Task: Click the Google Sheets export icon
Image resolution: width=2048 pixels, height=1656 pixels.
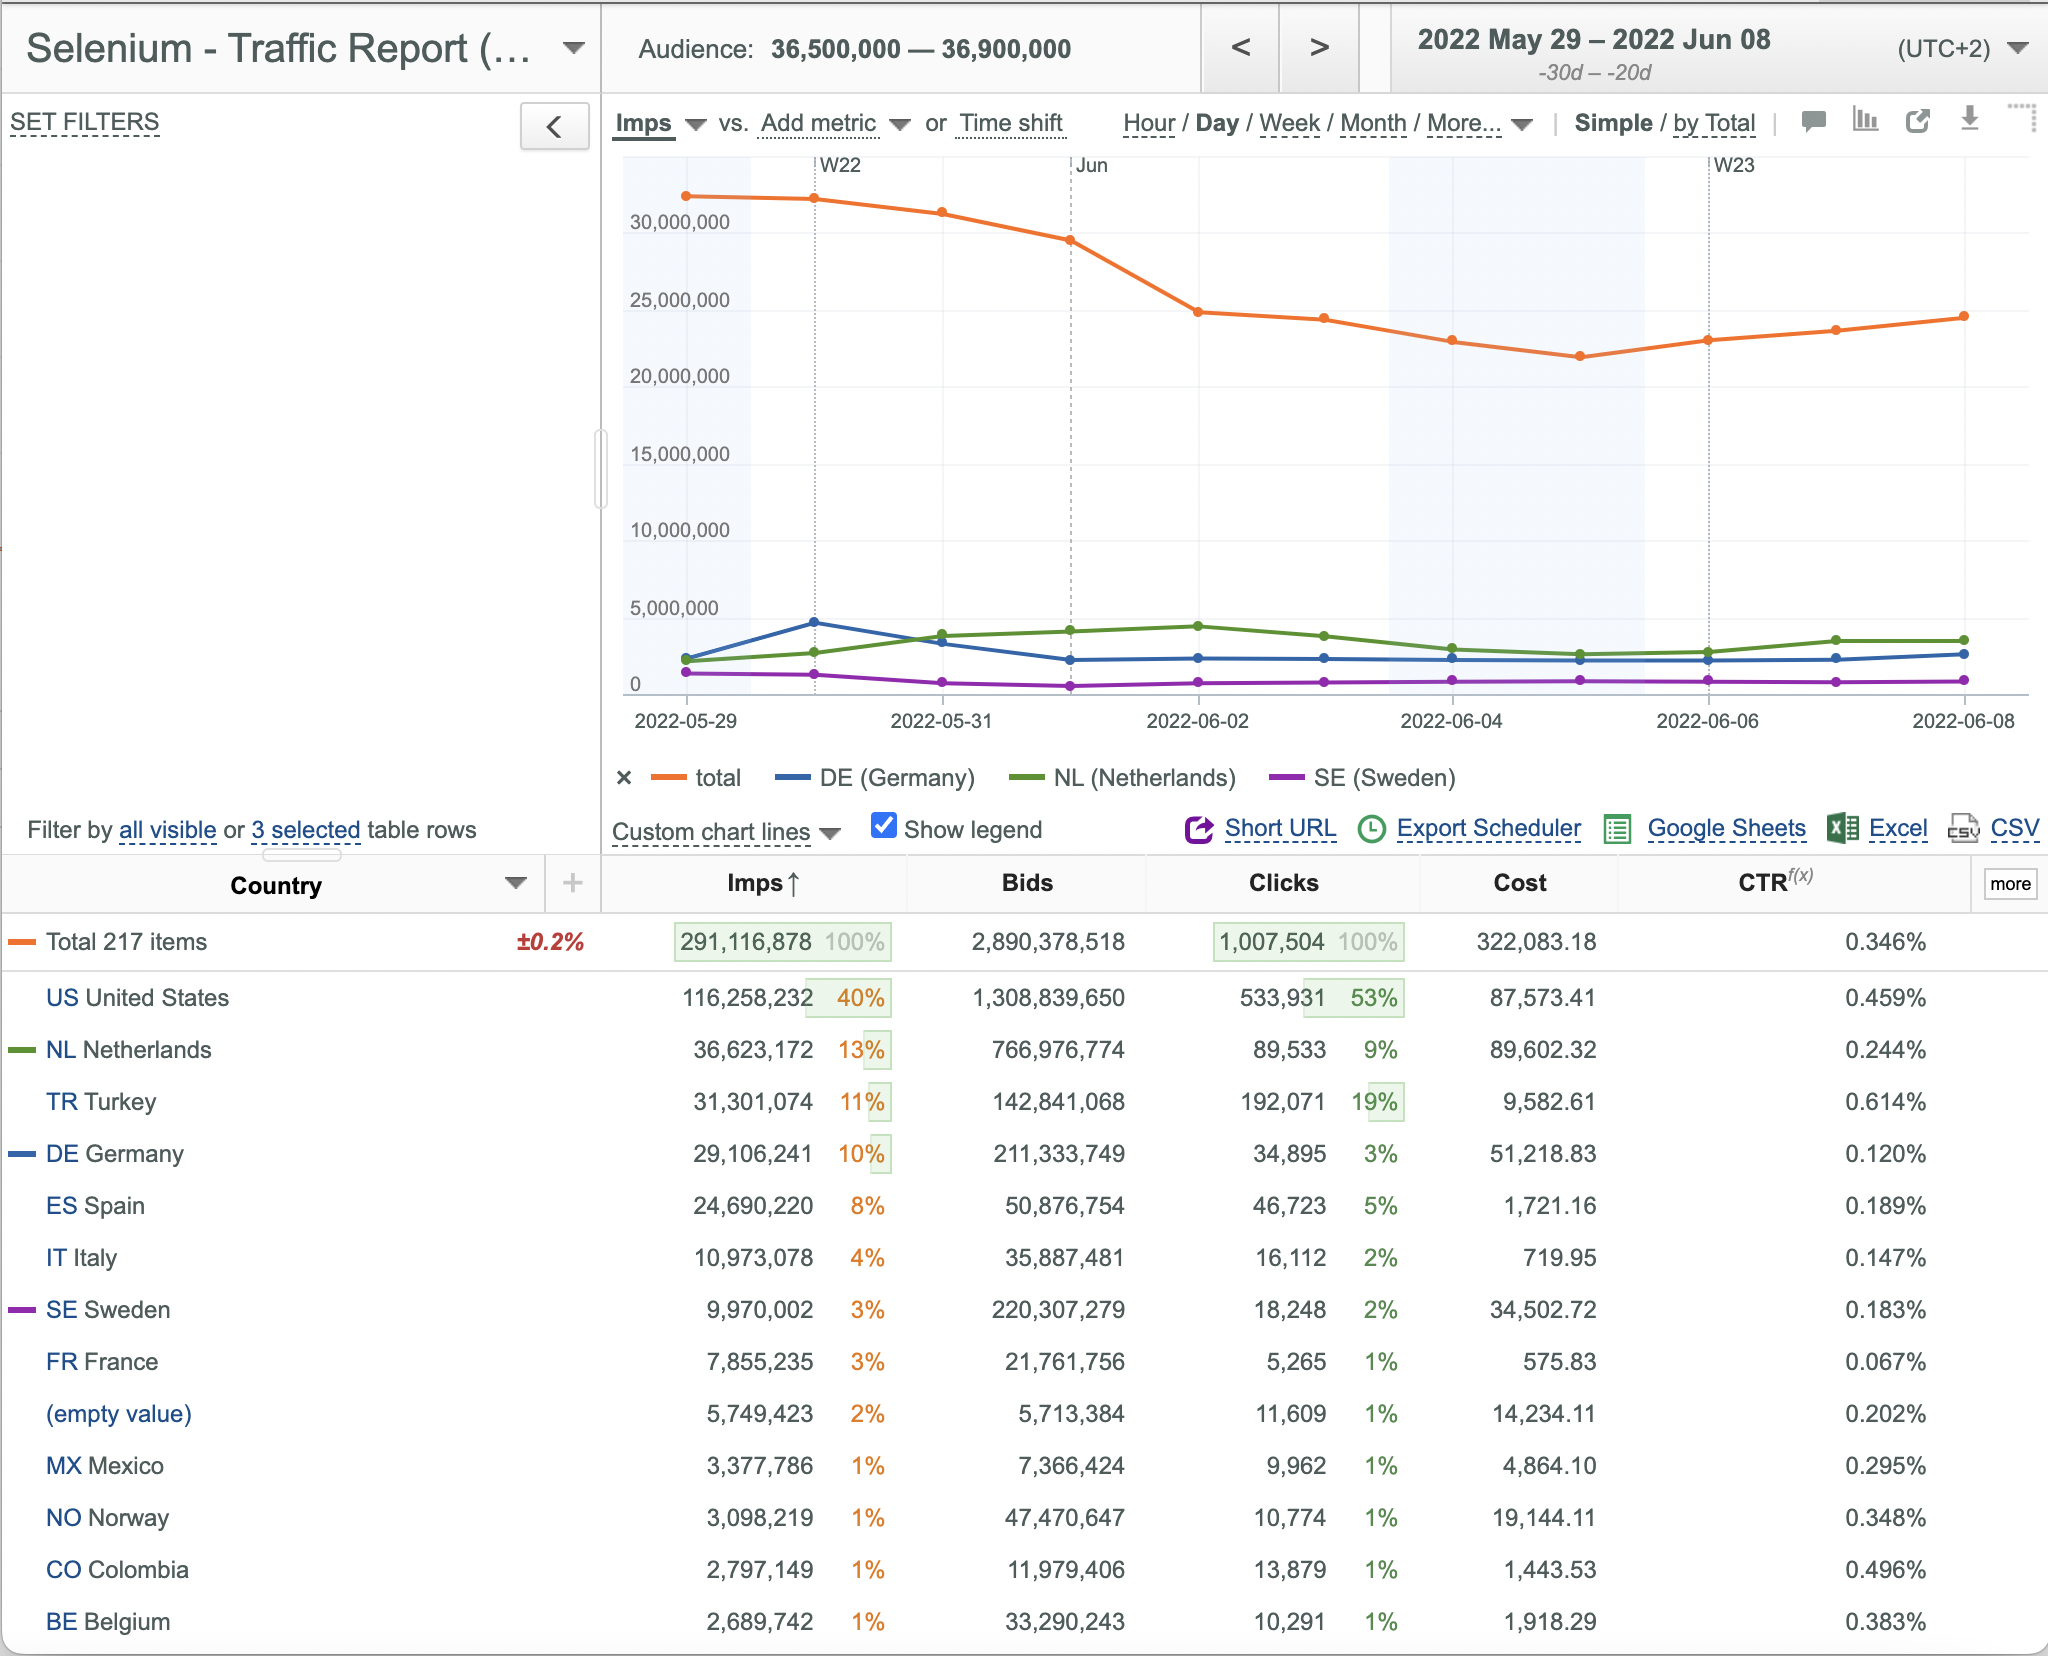Action: tap(1617, 829)
